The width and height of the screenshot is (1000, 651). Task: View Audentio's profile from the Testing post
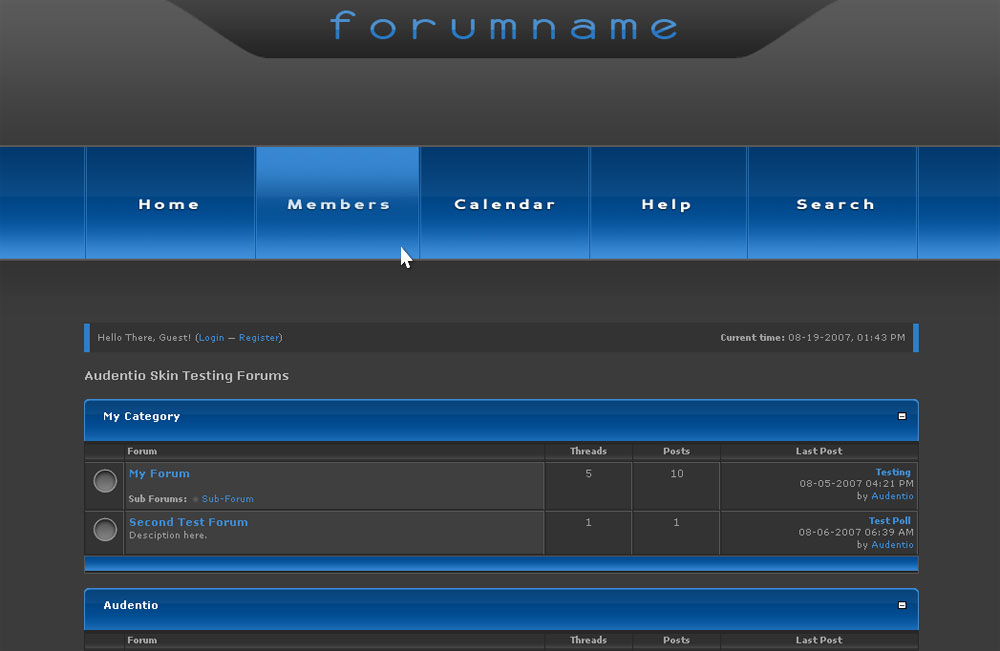[892, 496]
